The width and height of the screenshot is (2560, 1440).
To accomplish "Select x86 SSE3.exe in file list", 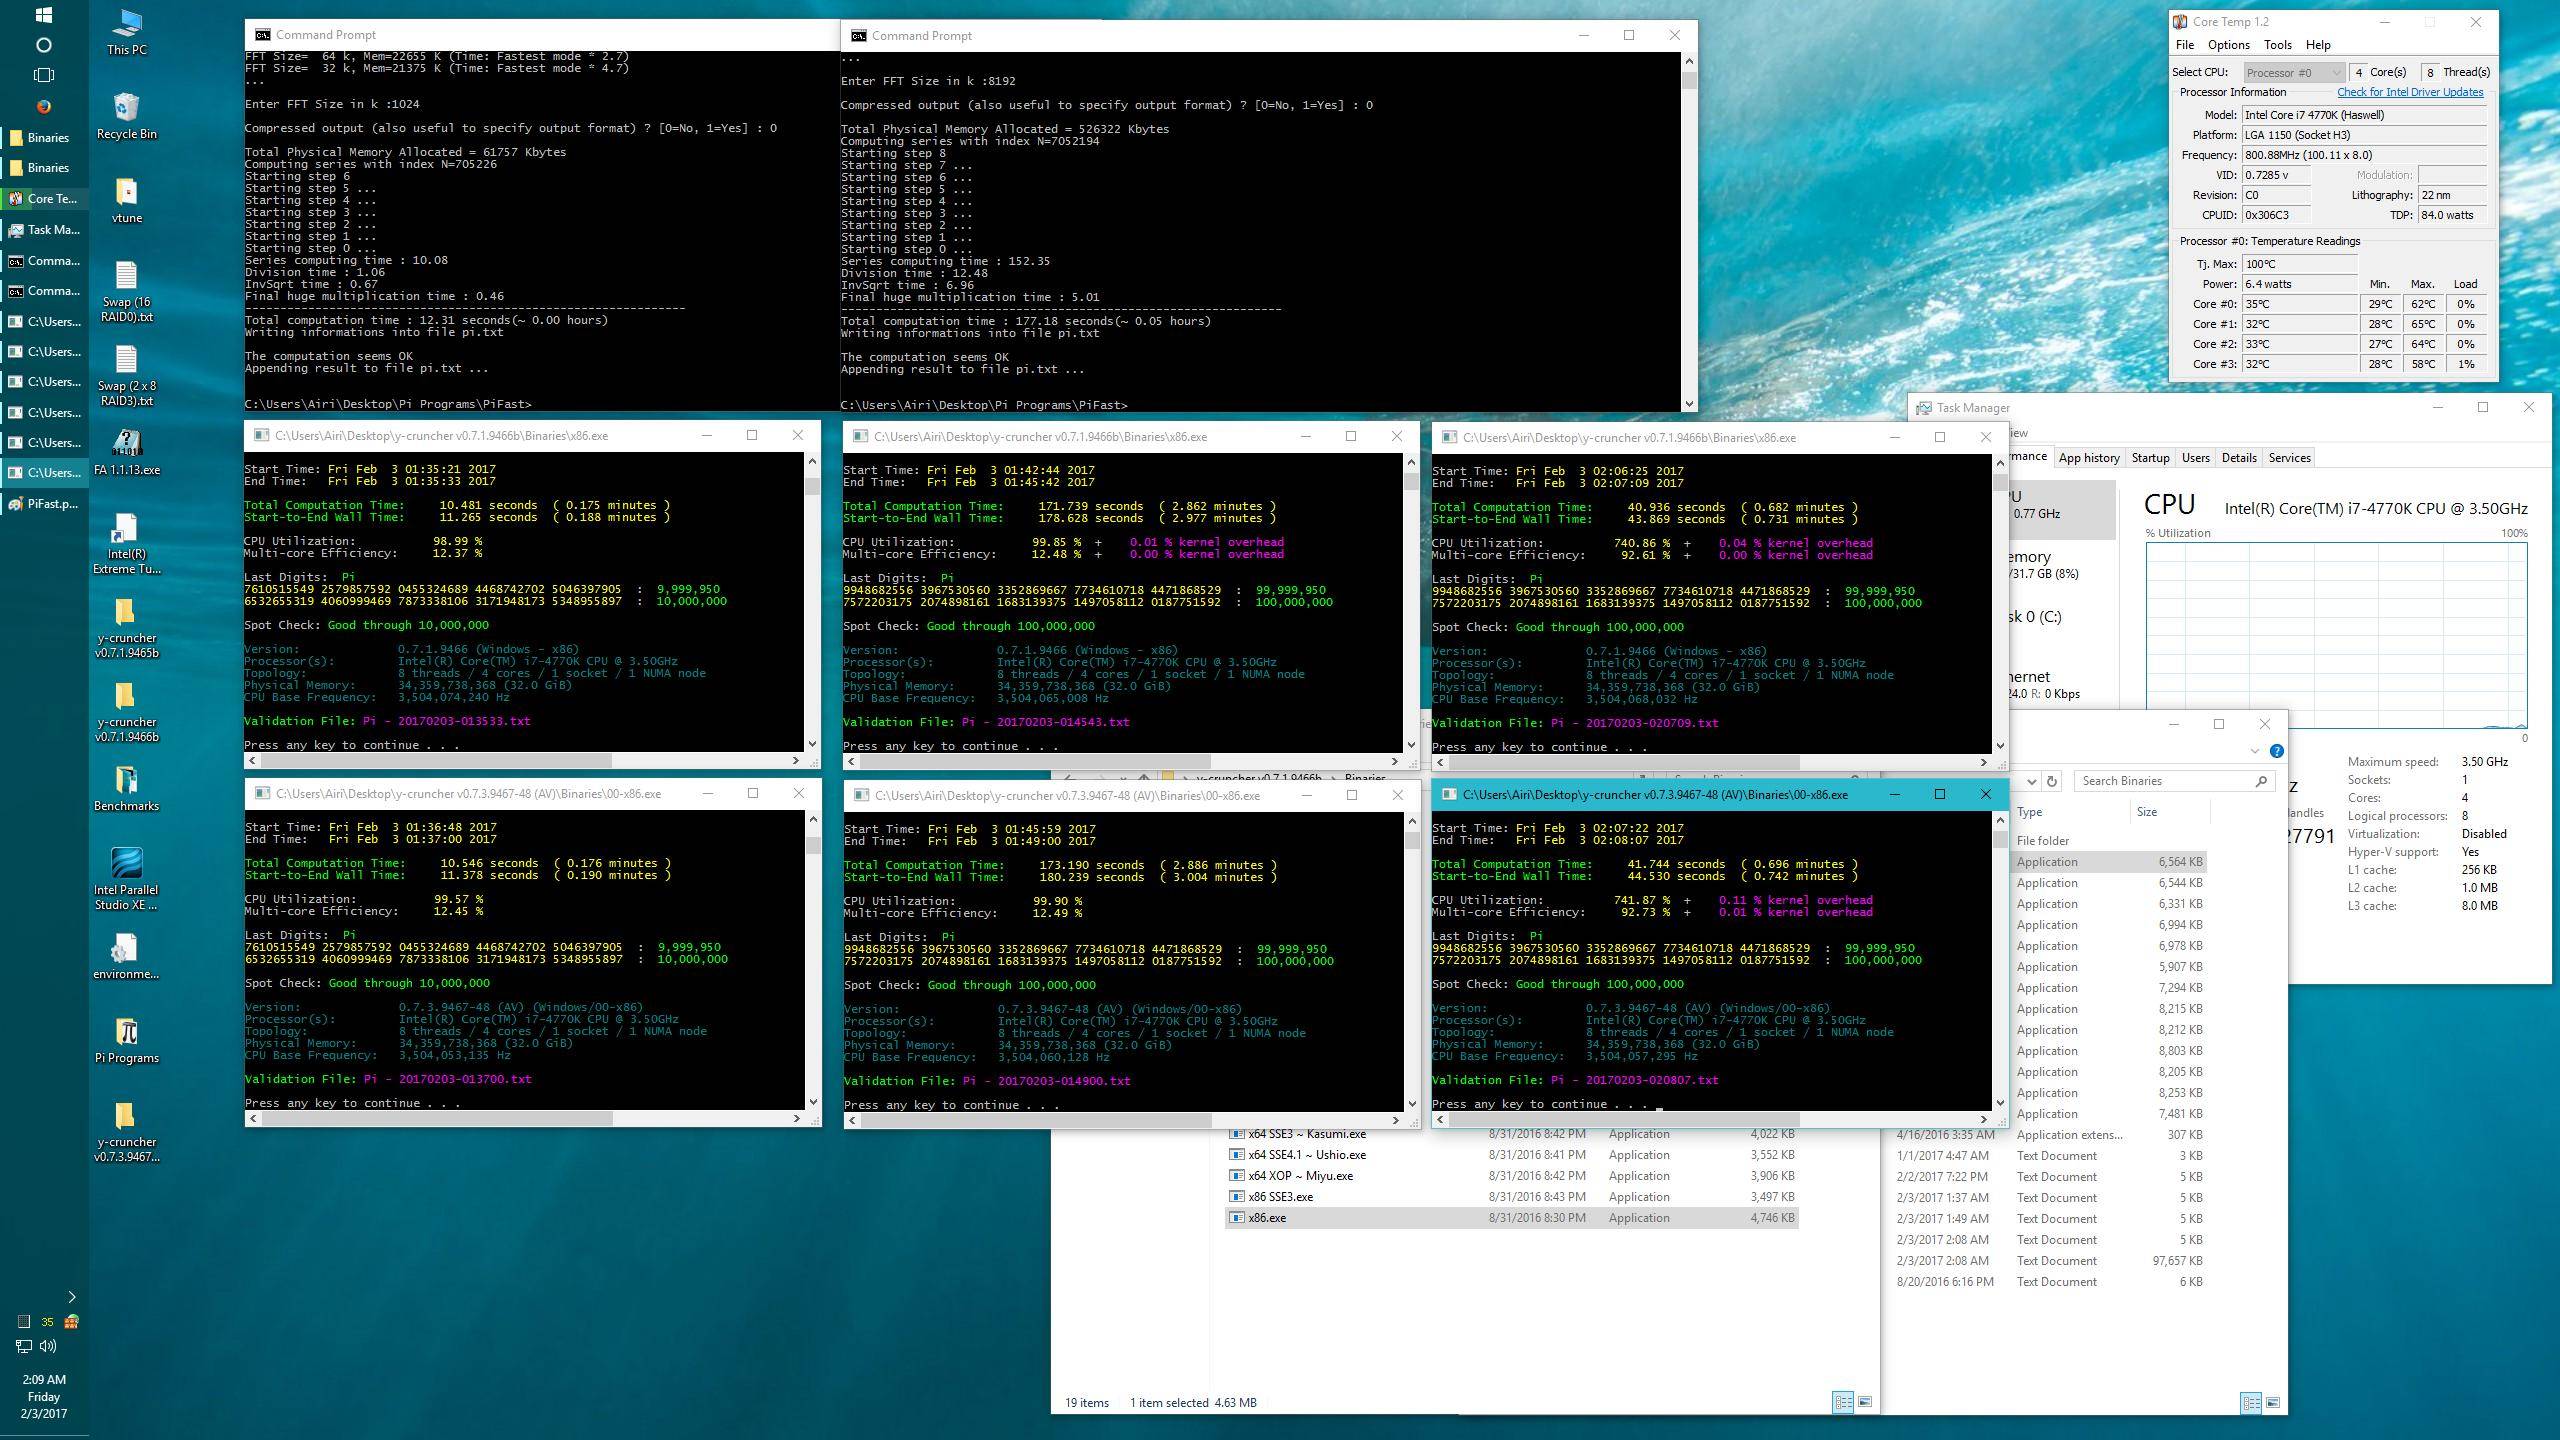I will (x=1511, y=1197).
